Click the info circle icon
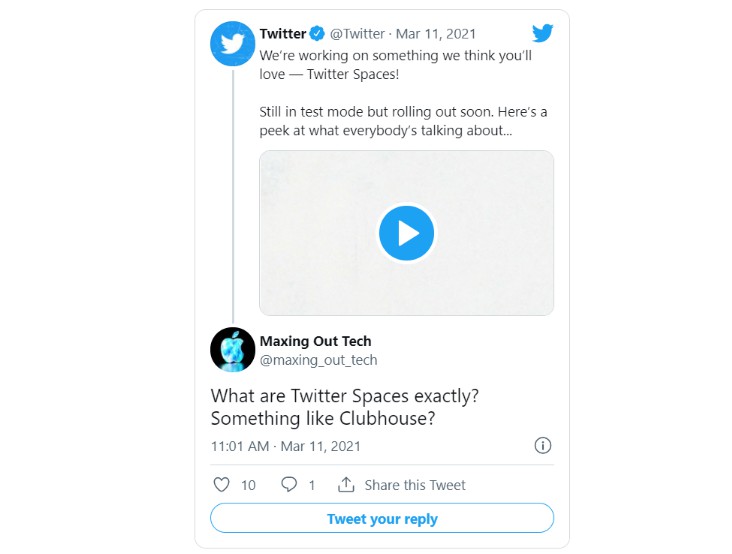732x554 pixels. 543,445
